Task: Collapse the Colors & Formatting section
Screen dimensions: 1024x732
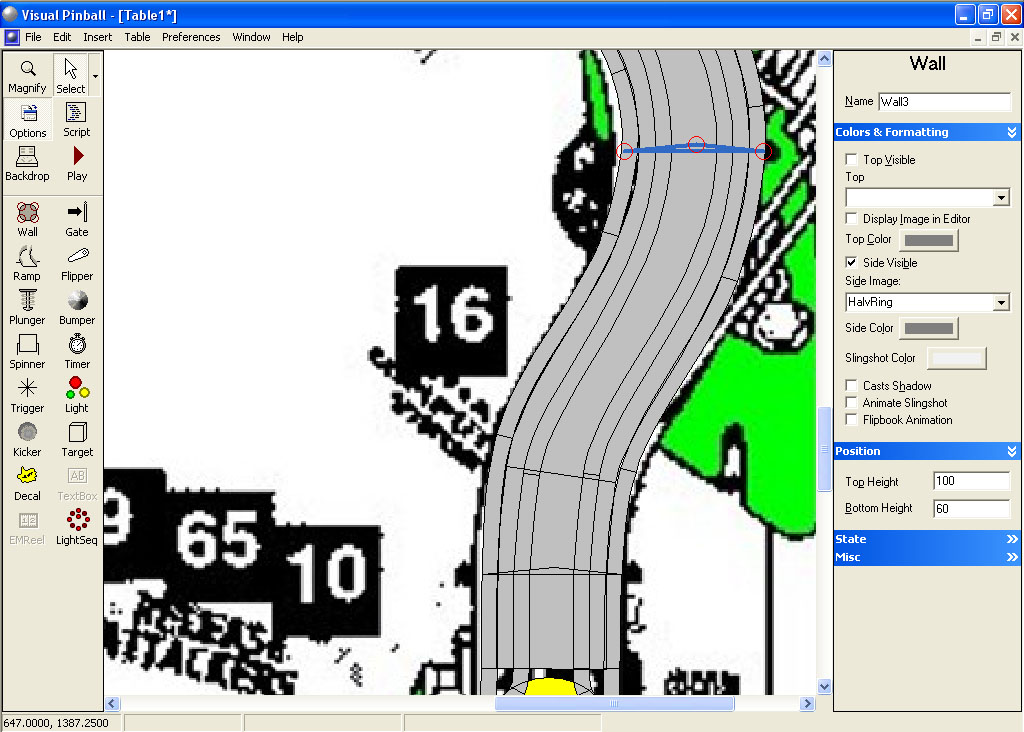Action: 1011,132
